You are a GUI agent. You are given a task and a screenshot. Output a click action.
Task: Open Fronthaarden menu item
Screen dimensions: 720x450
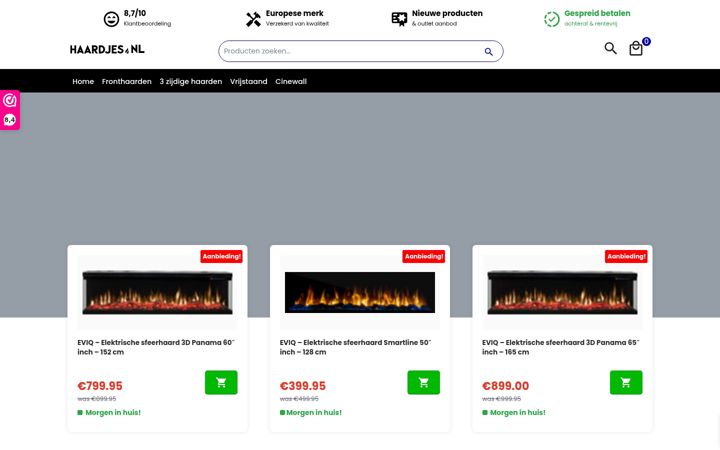click(127, 81)
